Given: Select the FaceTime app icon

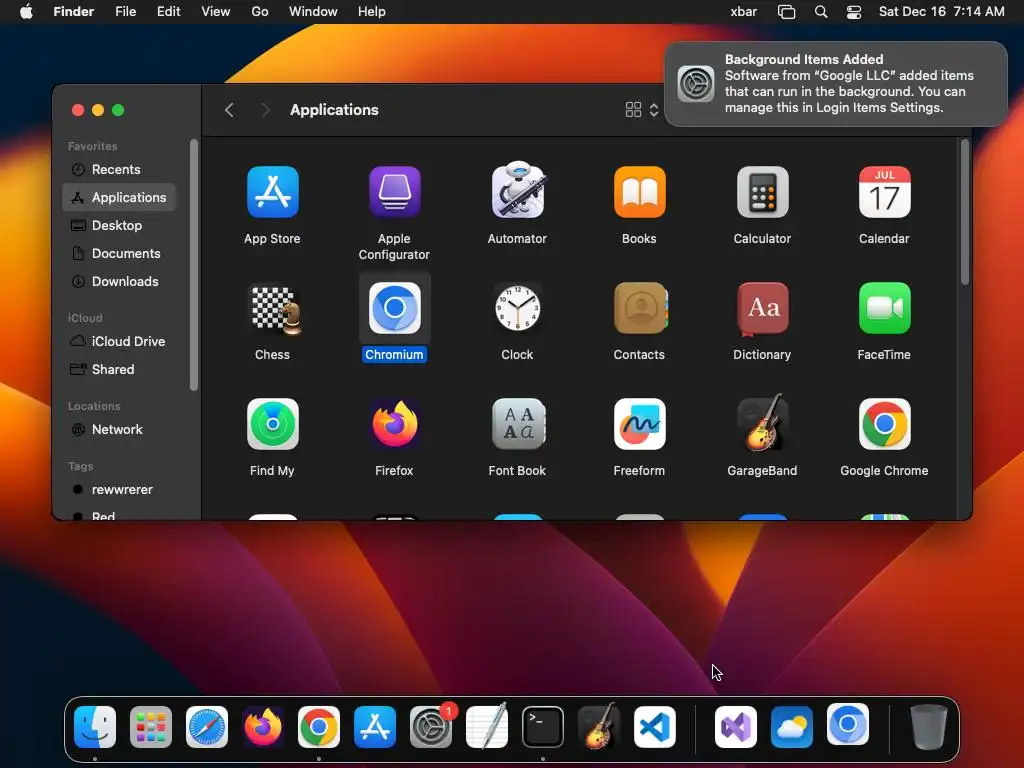Looking at the screenshot, I should (884, 308).
